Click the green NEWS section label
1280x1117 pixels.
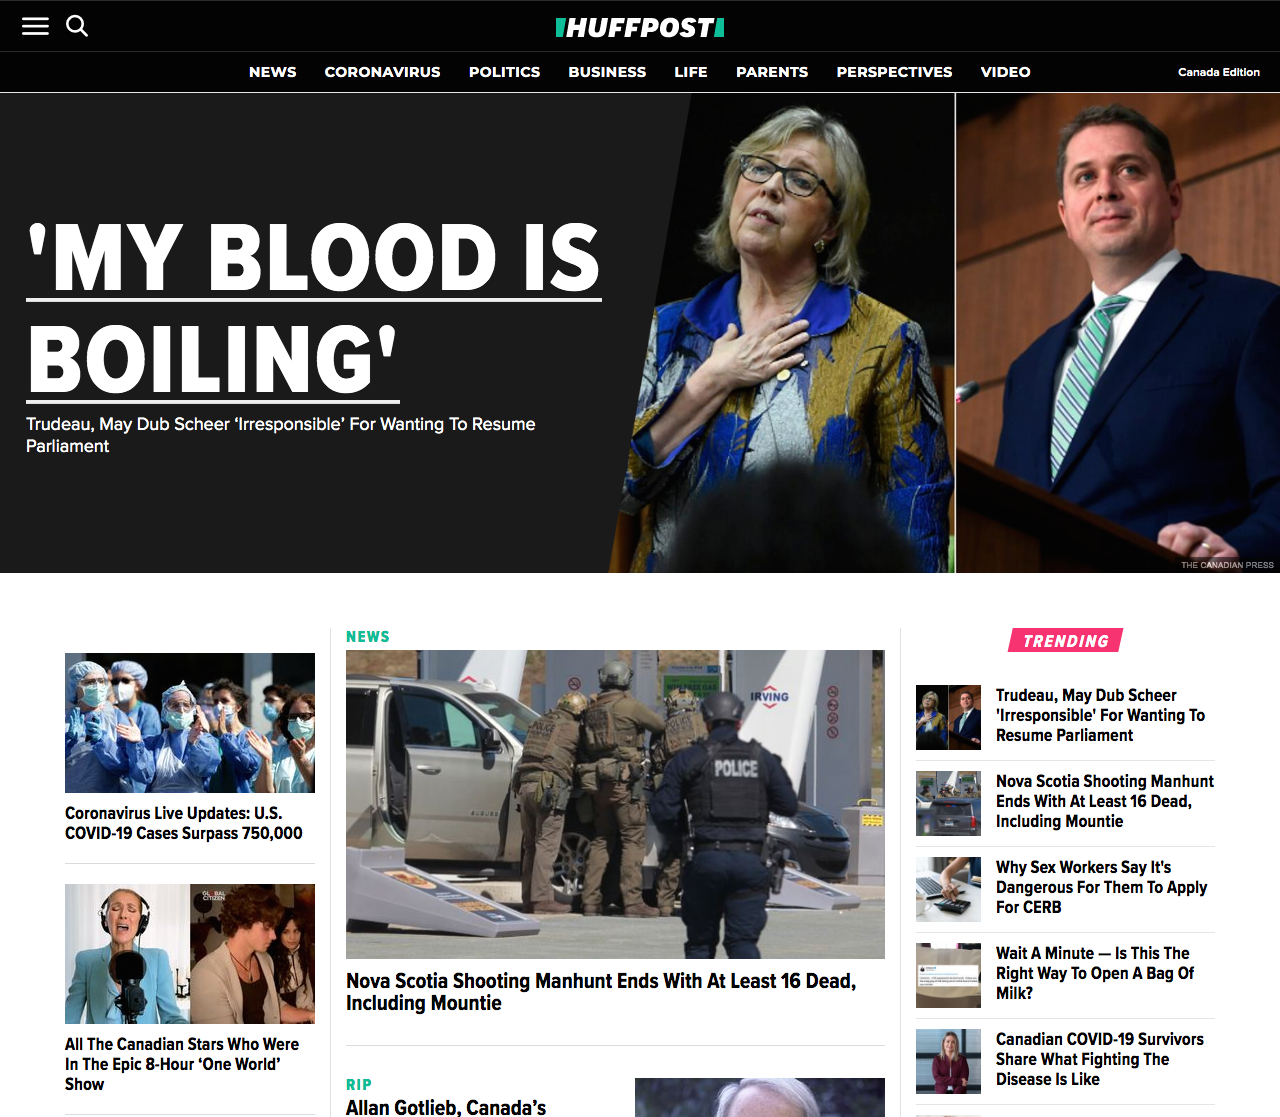point(368,637)
